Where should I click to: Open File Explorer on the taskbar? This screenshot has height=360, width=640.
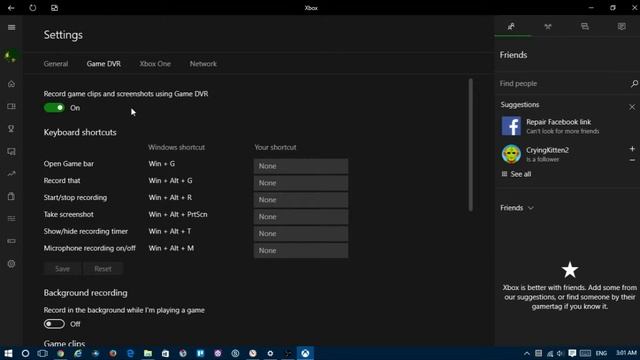[148, 353]
